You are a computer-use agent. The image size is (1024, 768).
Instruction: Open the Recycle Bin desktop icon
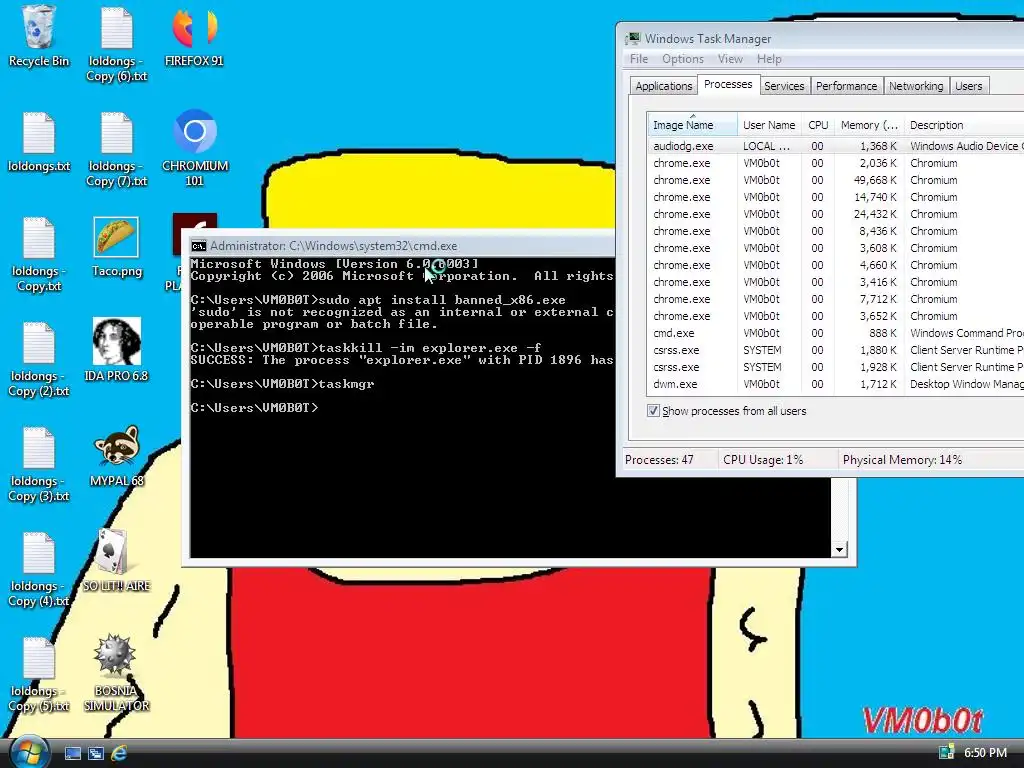[39, 36]
